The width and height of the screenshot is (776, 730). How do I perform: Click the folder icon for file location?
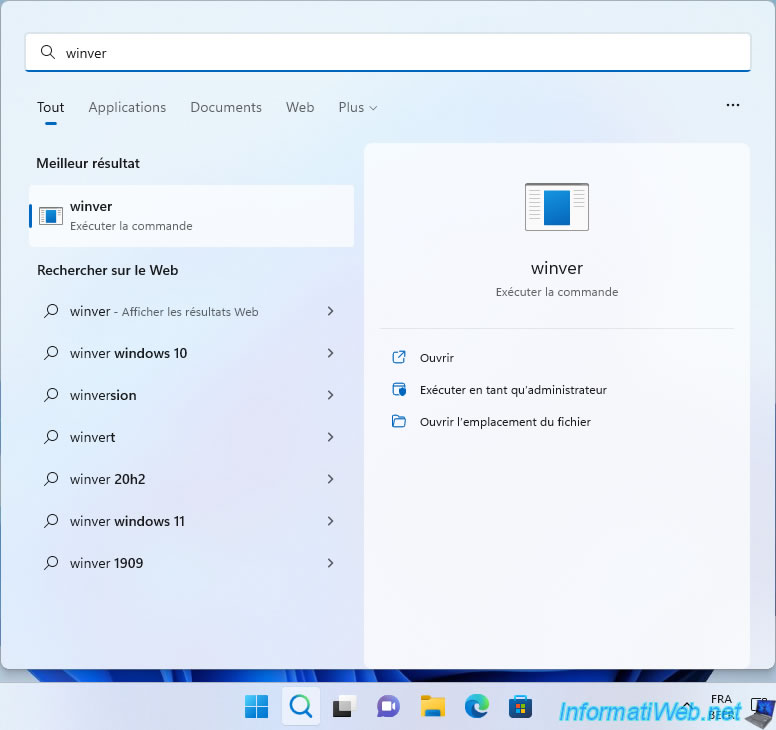[x=399, y=422]
